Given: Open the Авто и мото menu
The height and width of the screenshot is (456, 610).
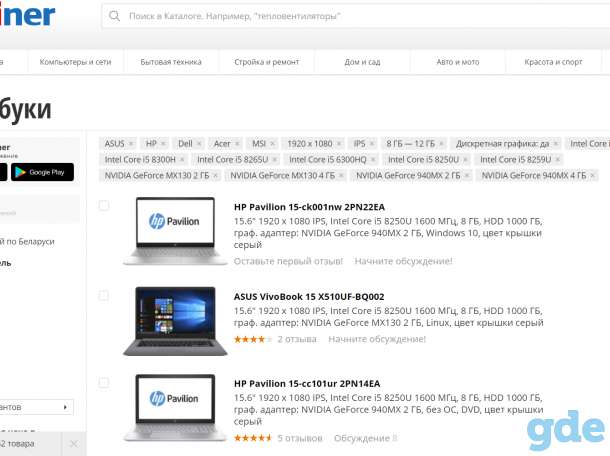Looking at the screenshot, I should (458, 62).
